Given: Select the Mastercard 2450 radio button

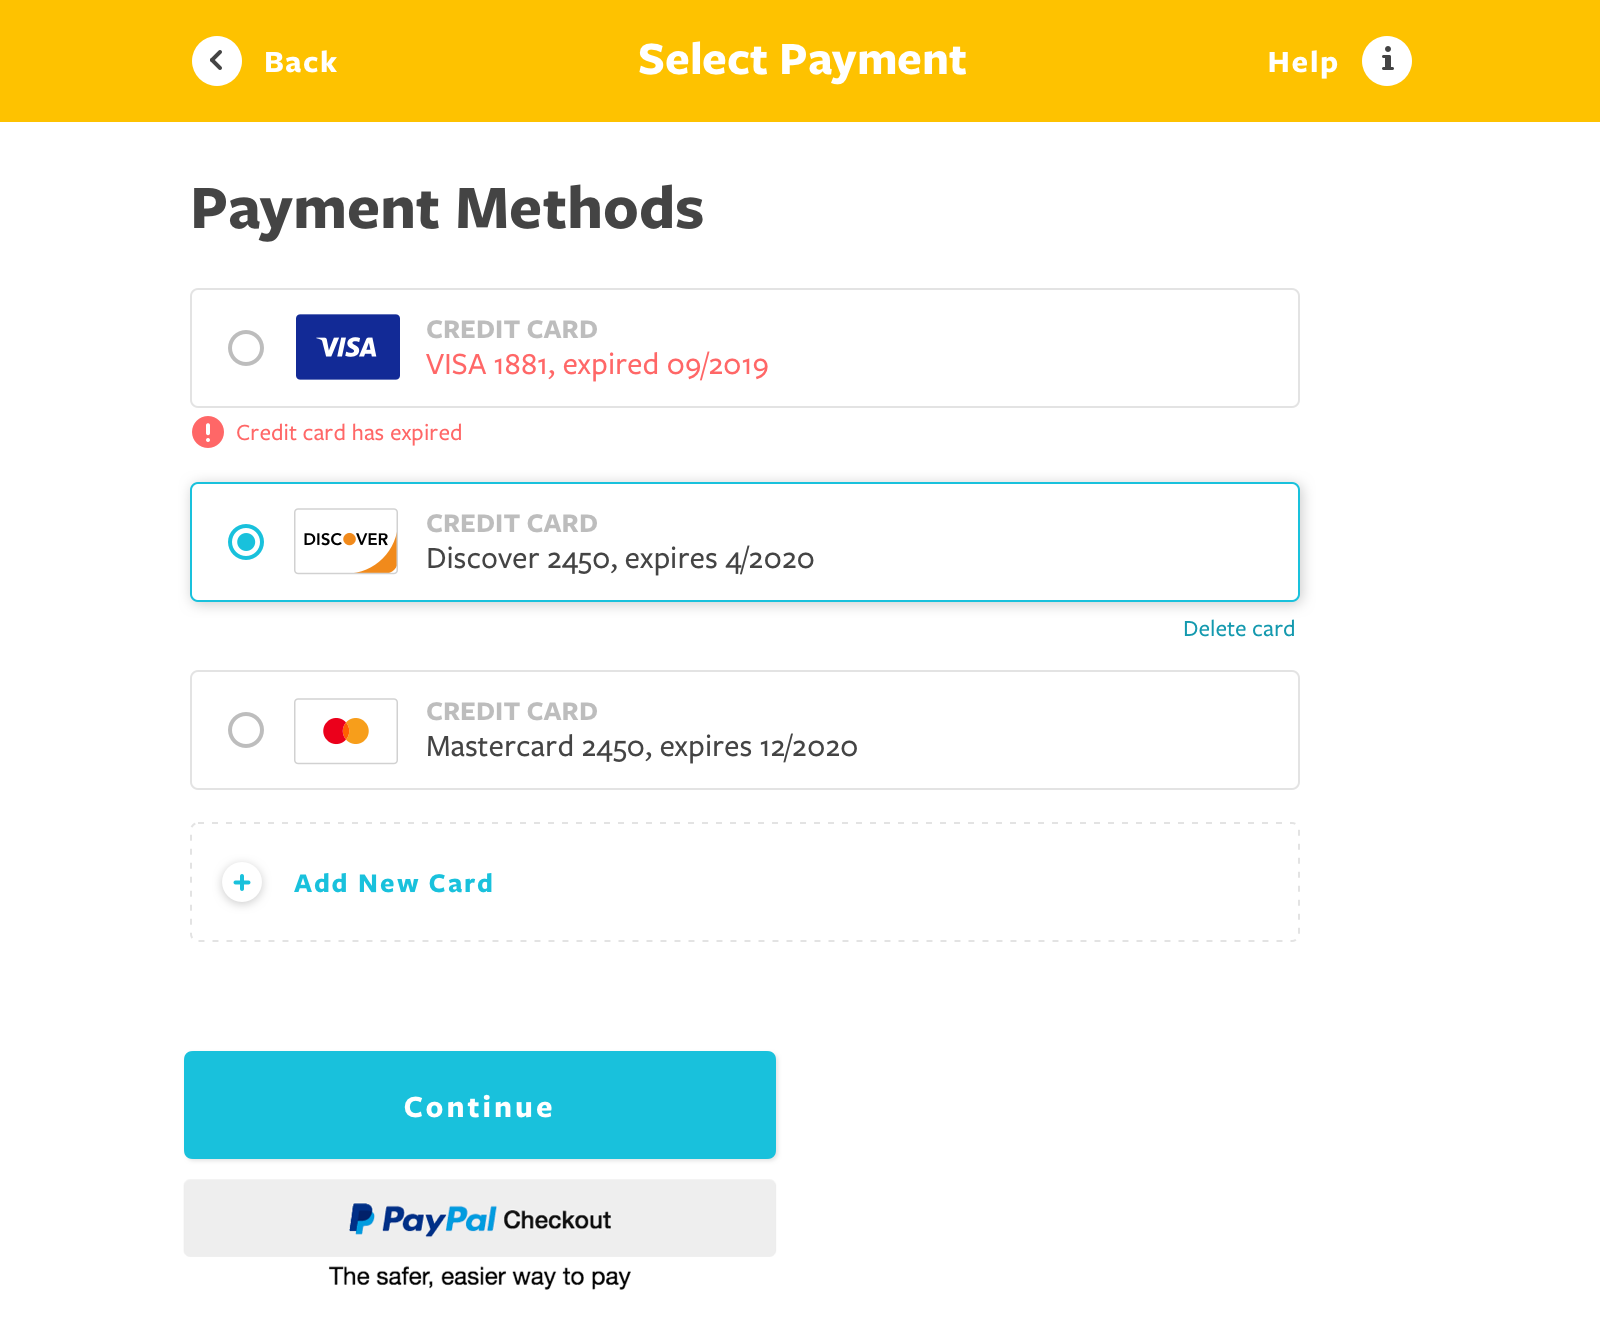Looking at the screenshot, I should (246, 730).
